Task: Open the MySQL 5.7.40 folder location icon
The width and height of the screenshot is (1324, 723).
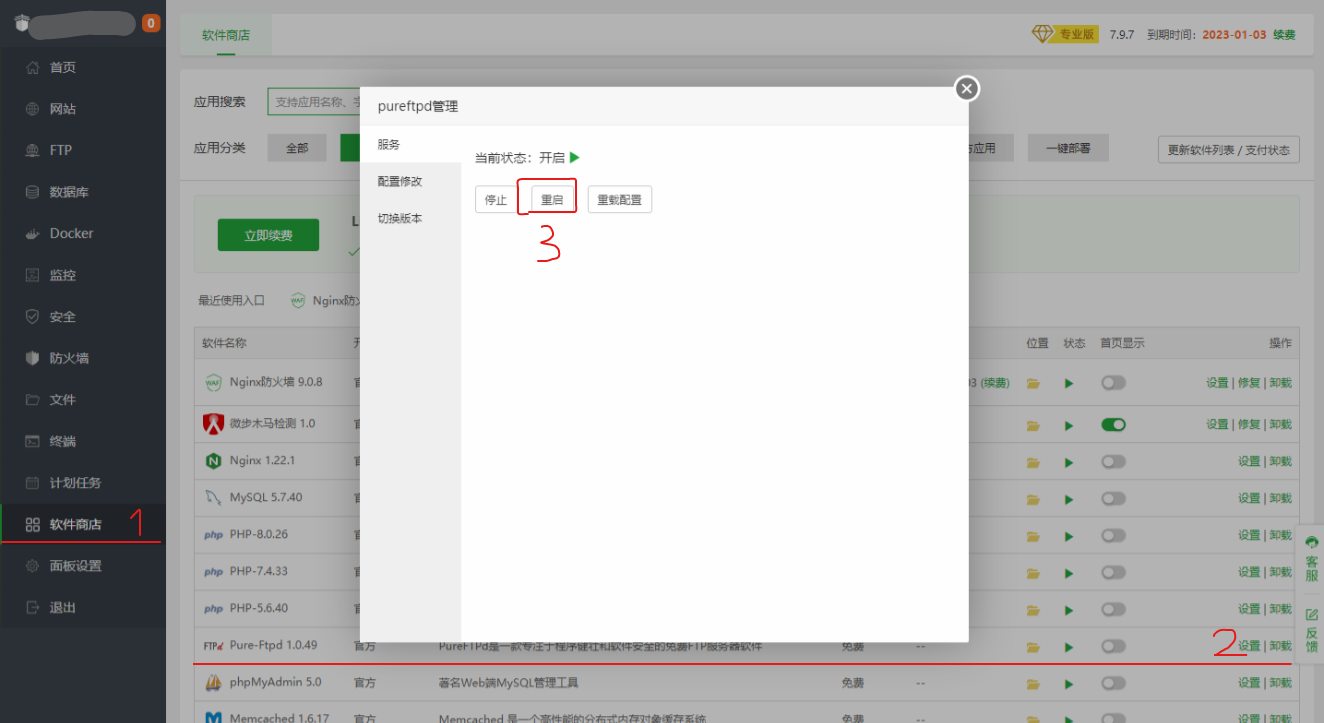Action: pyautogui.click(x=1033, y=499)
